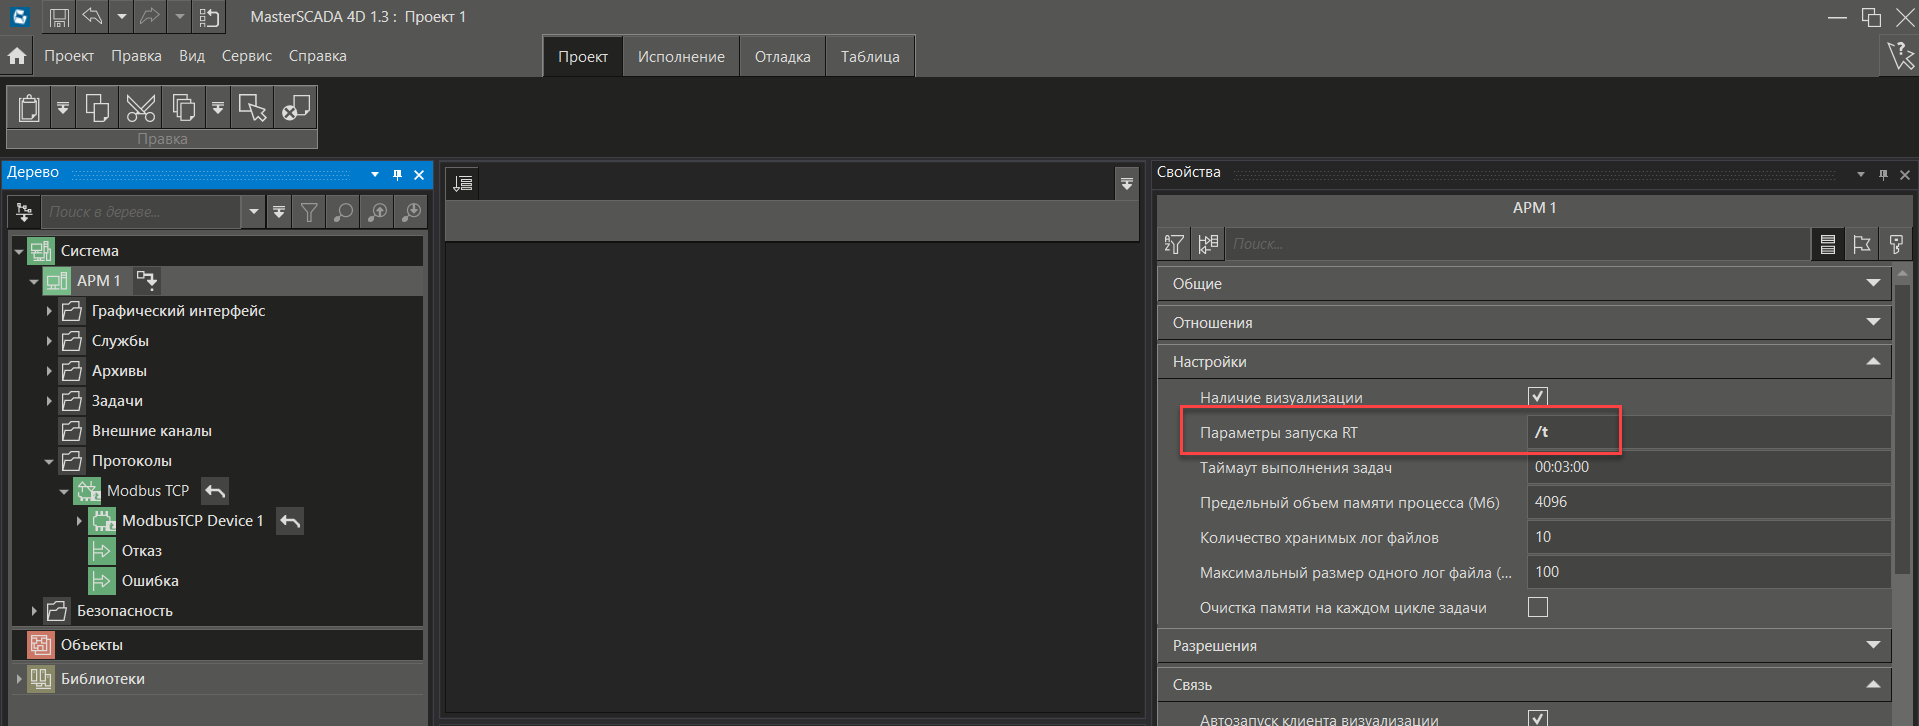
Task: Switch to the 'Отладка' tab
Action: [782, 57]
